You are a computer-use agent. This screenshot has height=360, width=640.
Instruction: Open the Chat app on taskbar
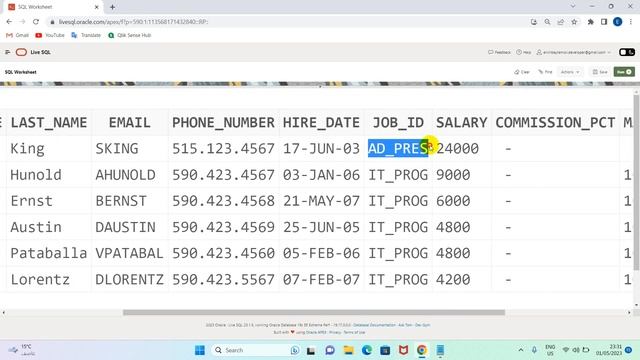click(x=330, y=350)
